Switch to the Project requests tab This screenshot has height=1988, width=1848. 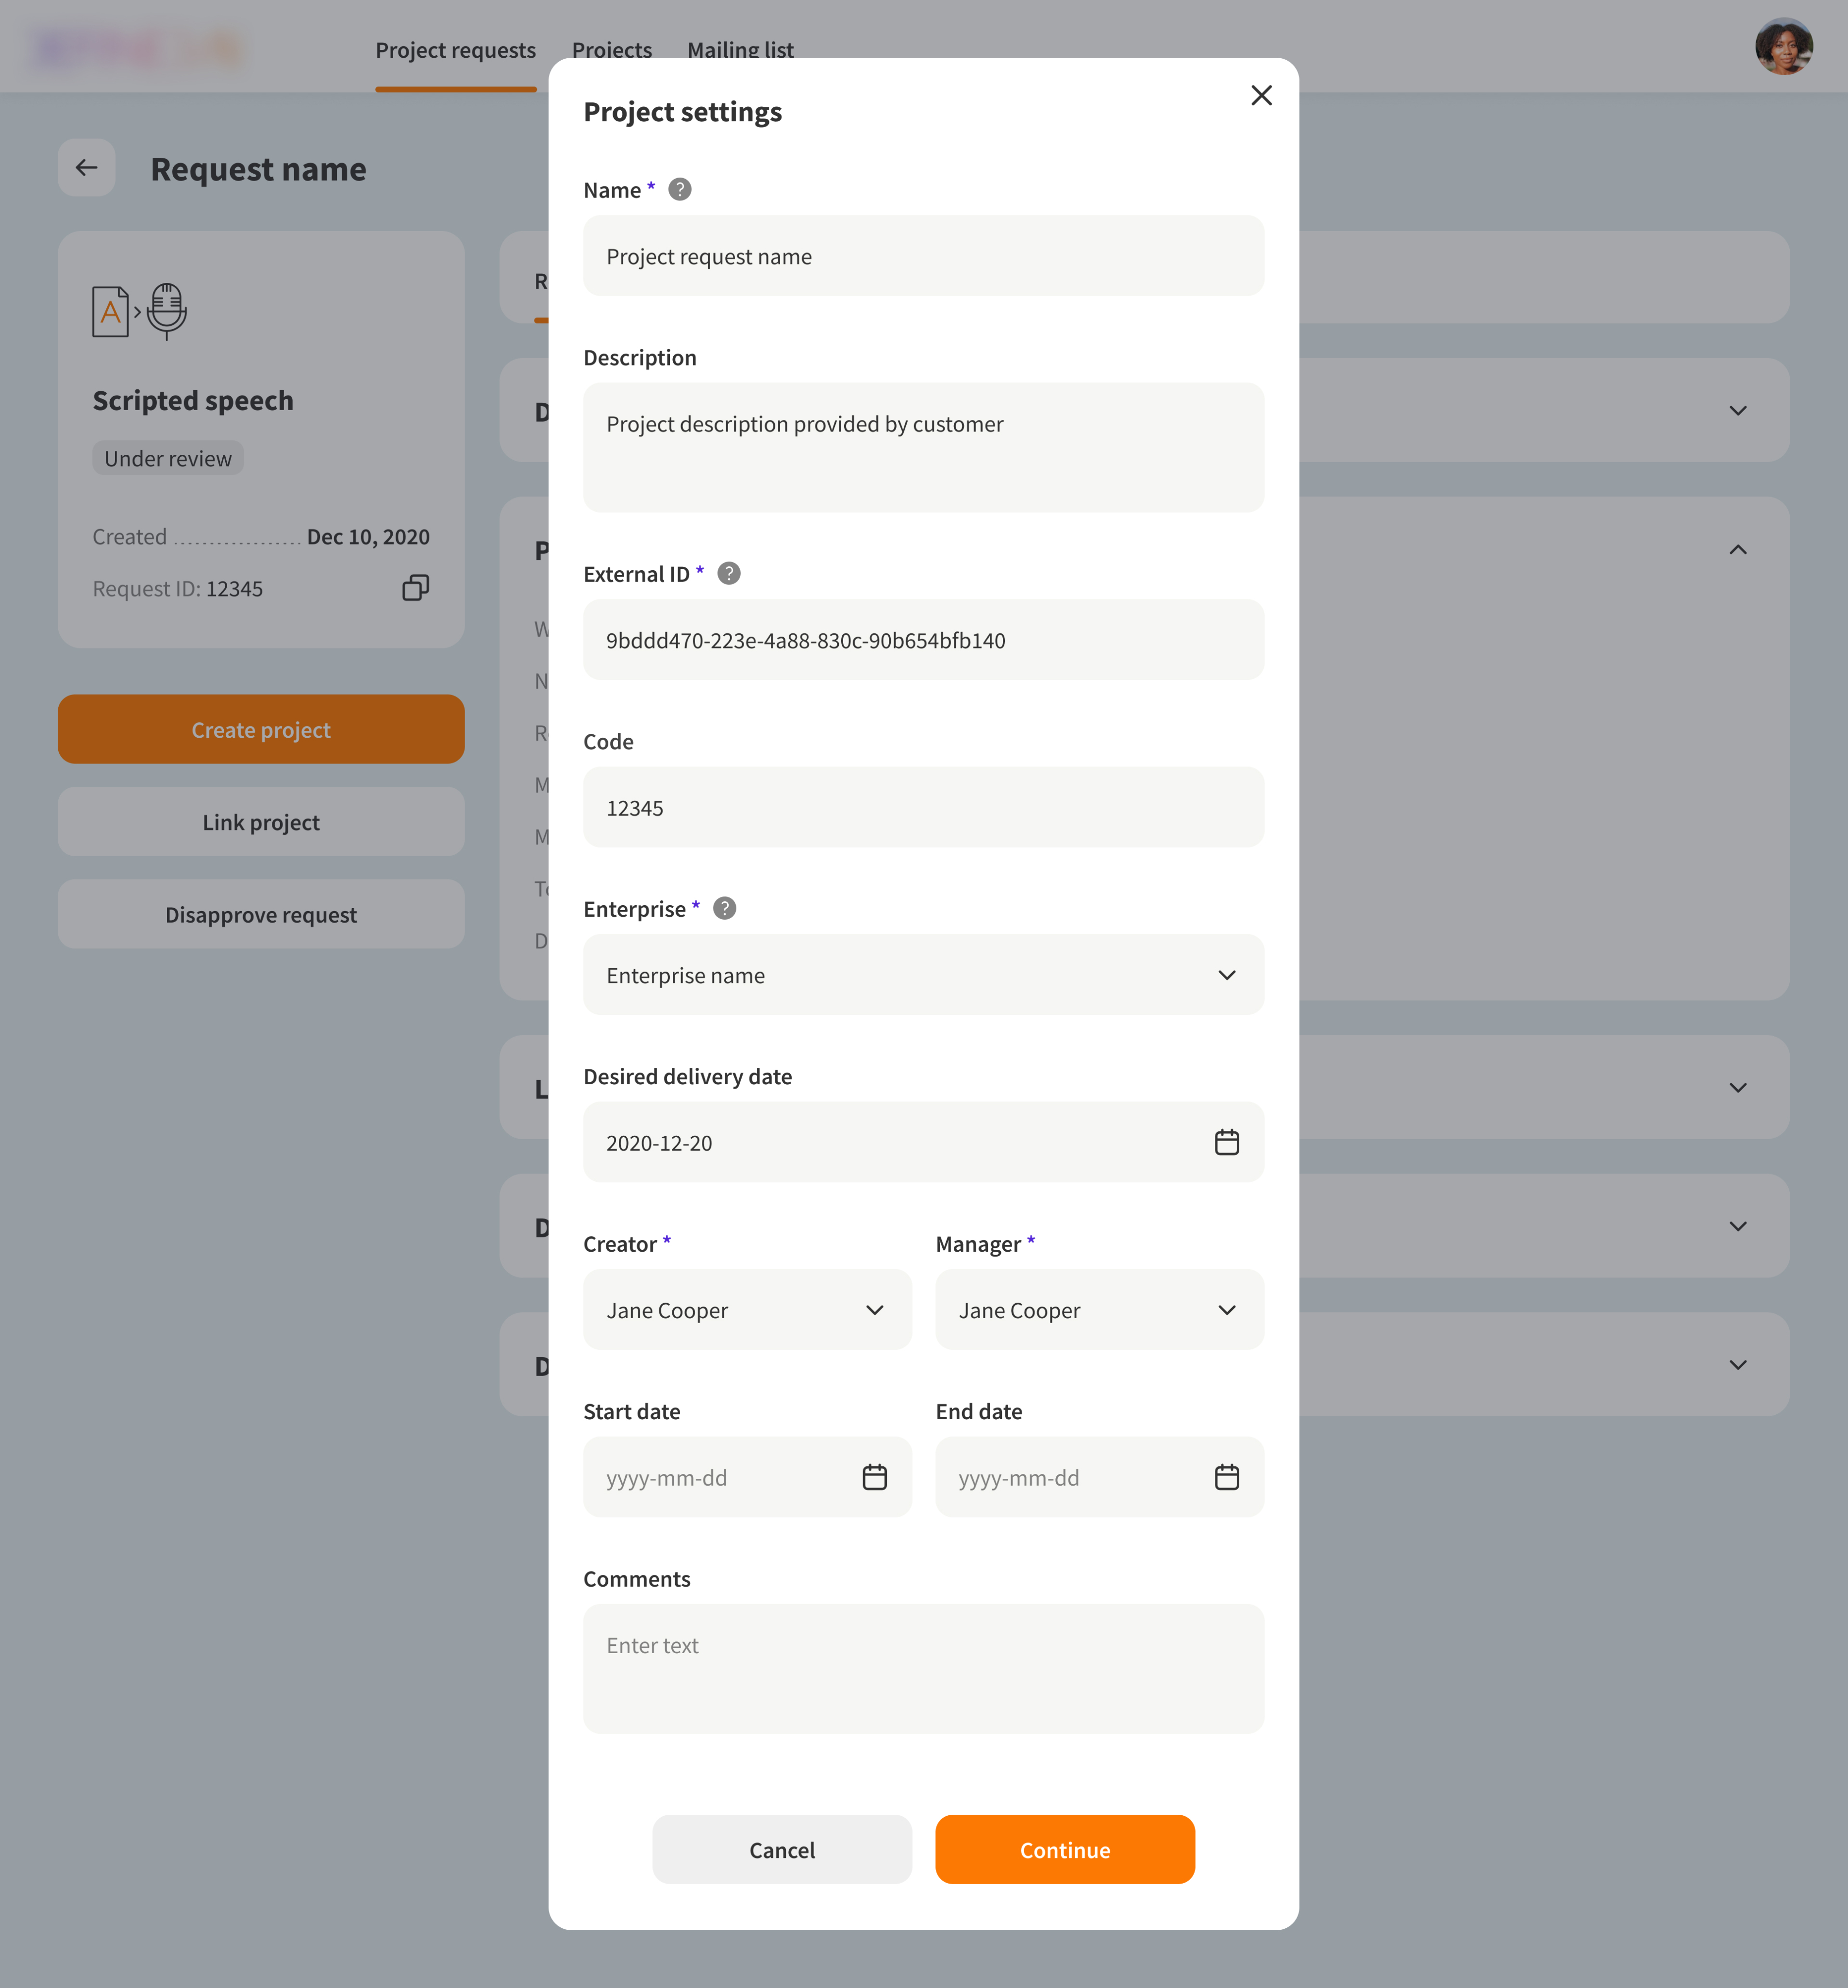pos(455,50)
